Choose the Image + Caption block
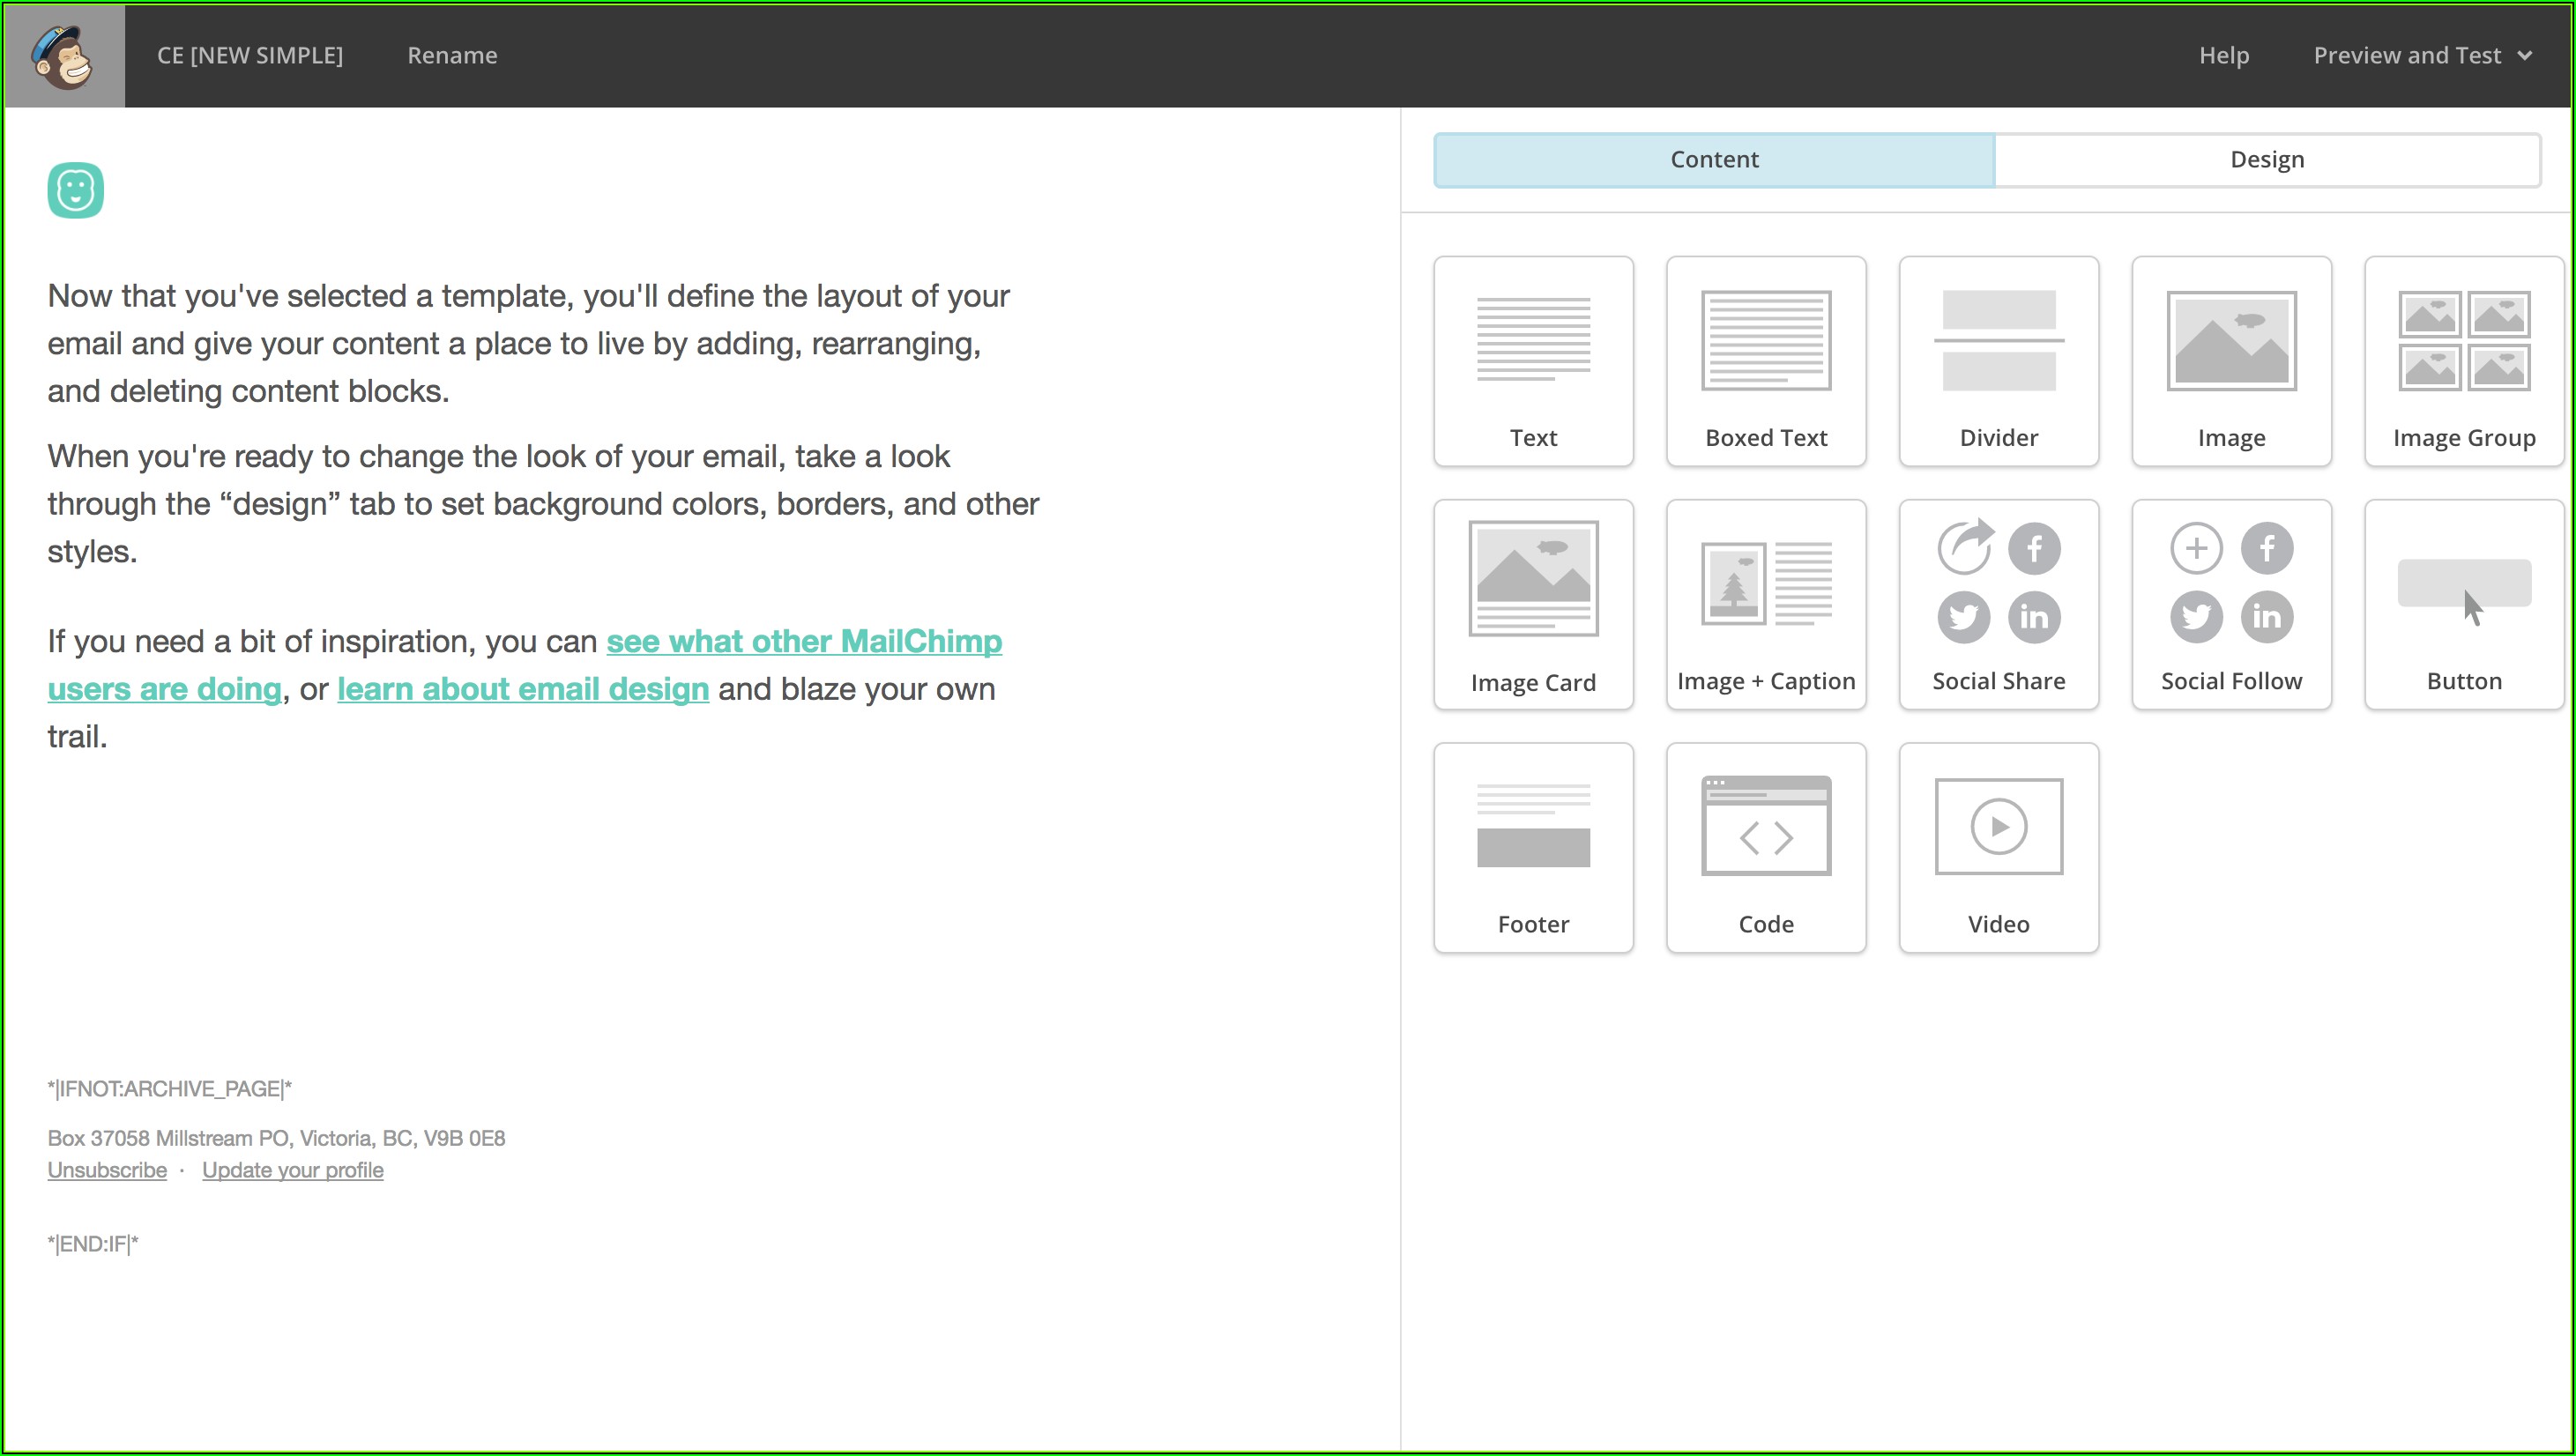This screenshot has width=2576, height=1456. click(1766, 605)
